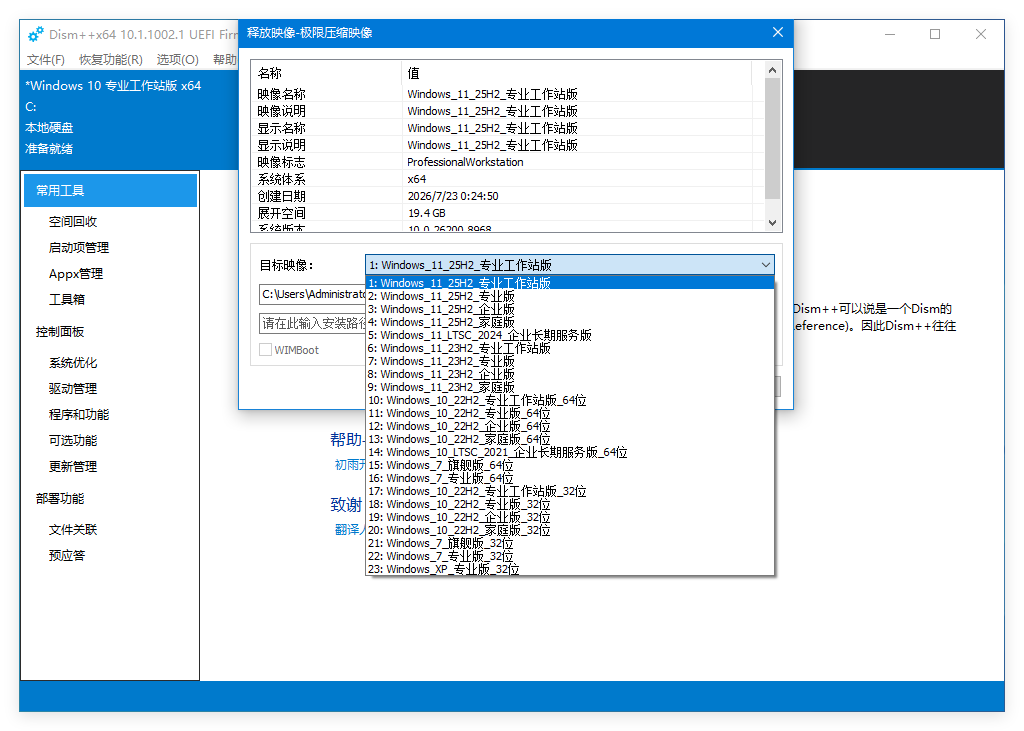Select option 3: Windows_11_25H2_企业版
Image resolution: width=1024 pixels, height=731 pixels.
(570, 309)
